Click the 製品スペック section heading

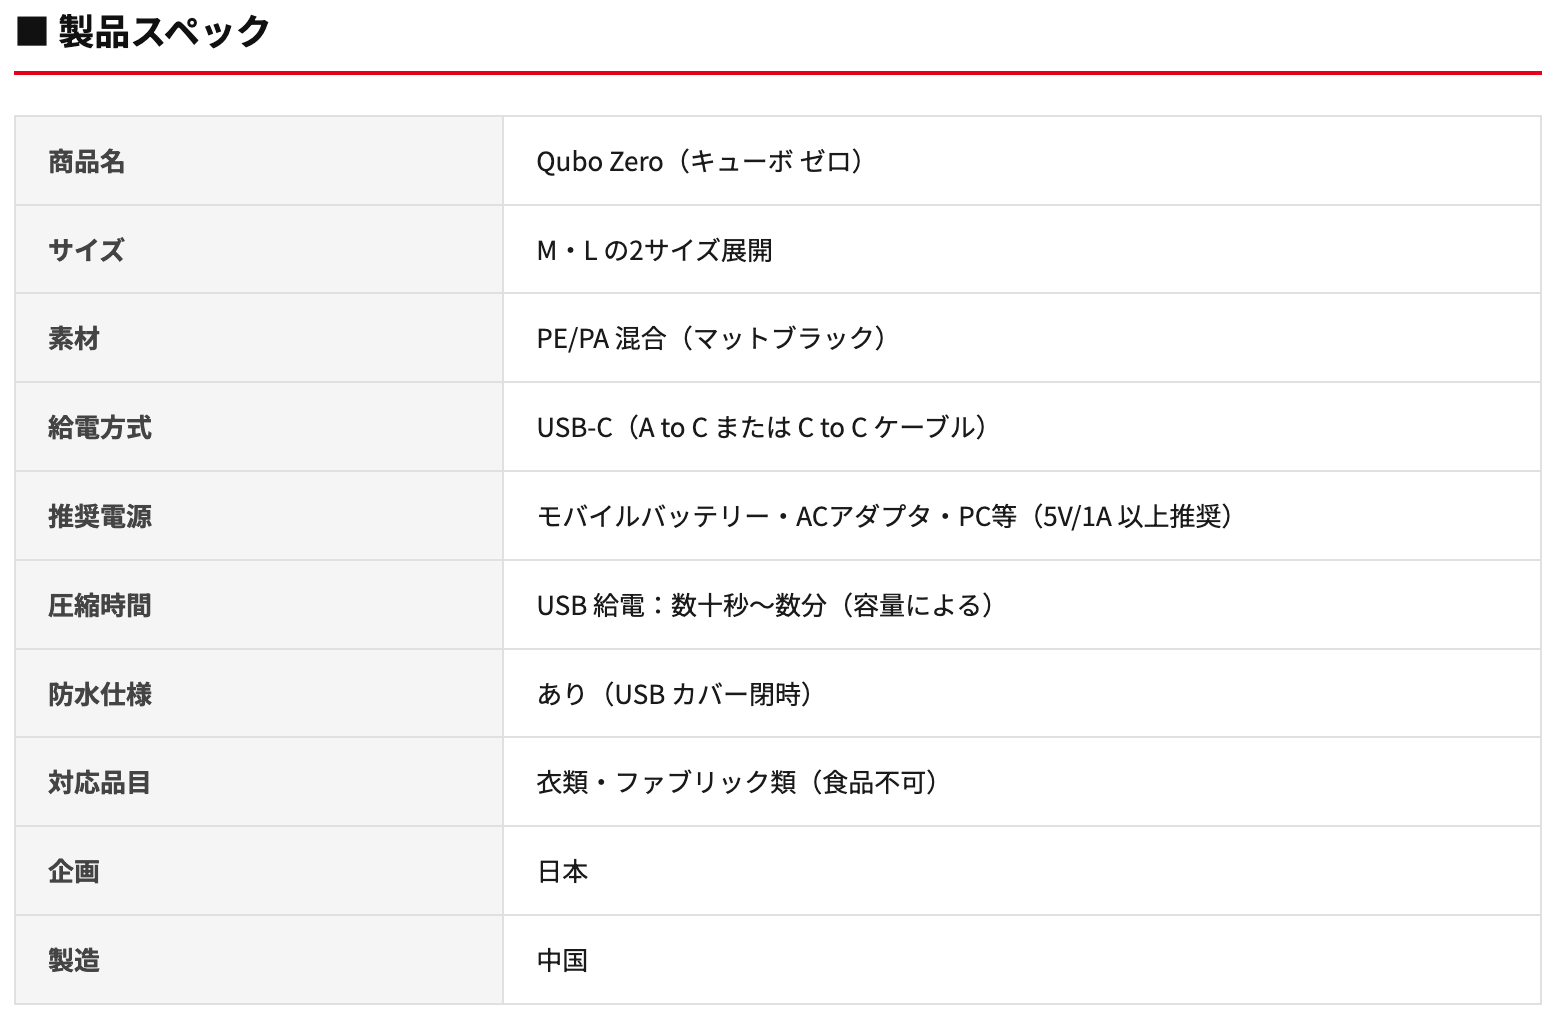tap(164, 32)
